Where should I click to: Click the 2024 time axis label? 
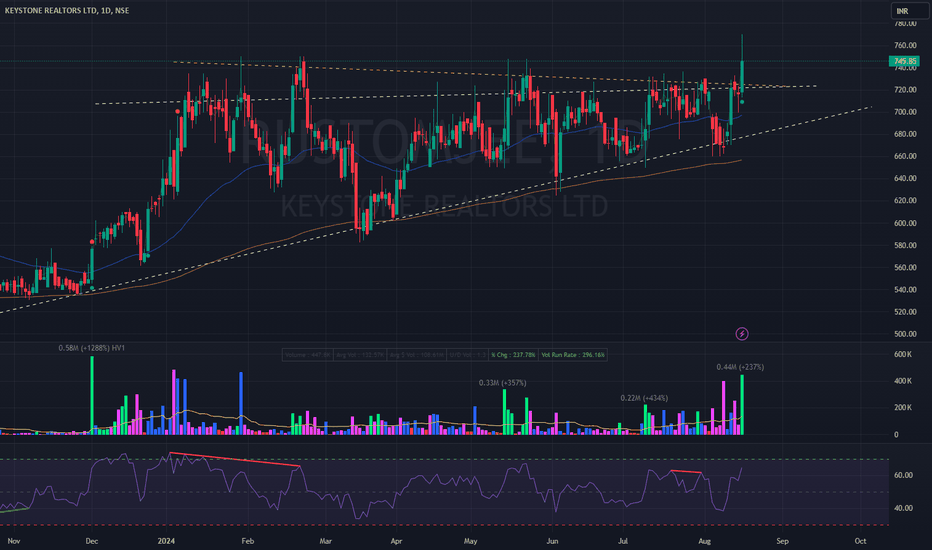(166, 541)
